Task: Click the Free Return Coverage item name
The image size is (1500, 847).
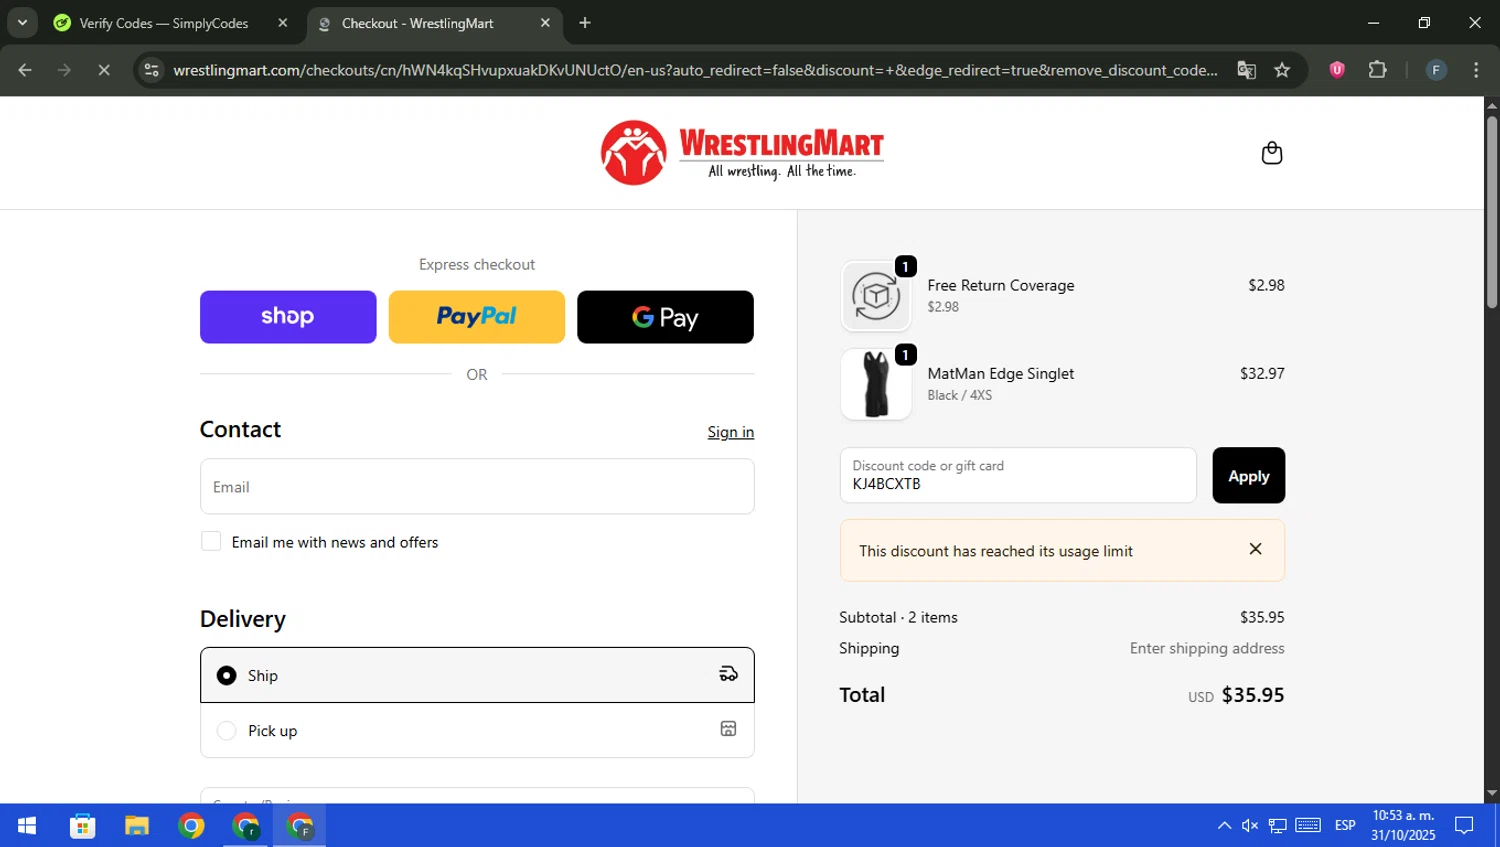Action: pyautogui.click(x=1000, y=285)
